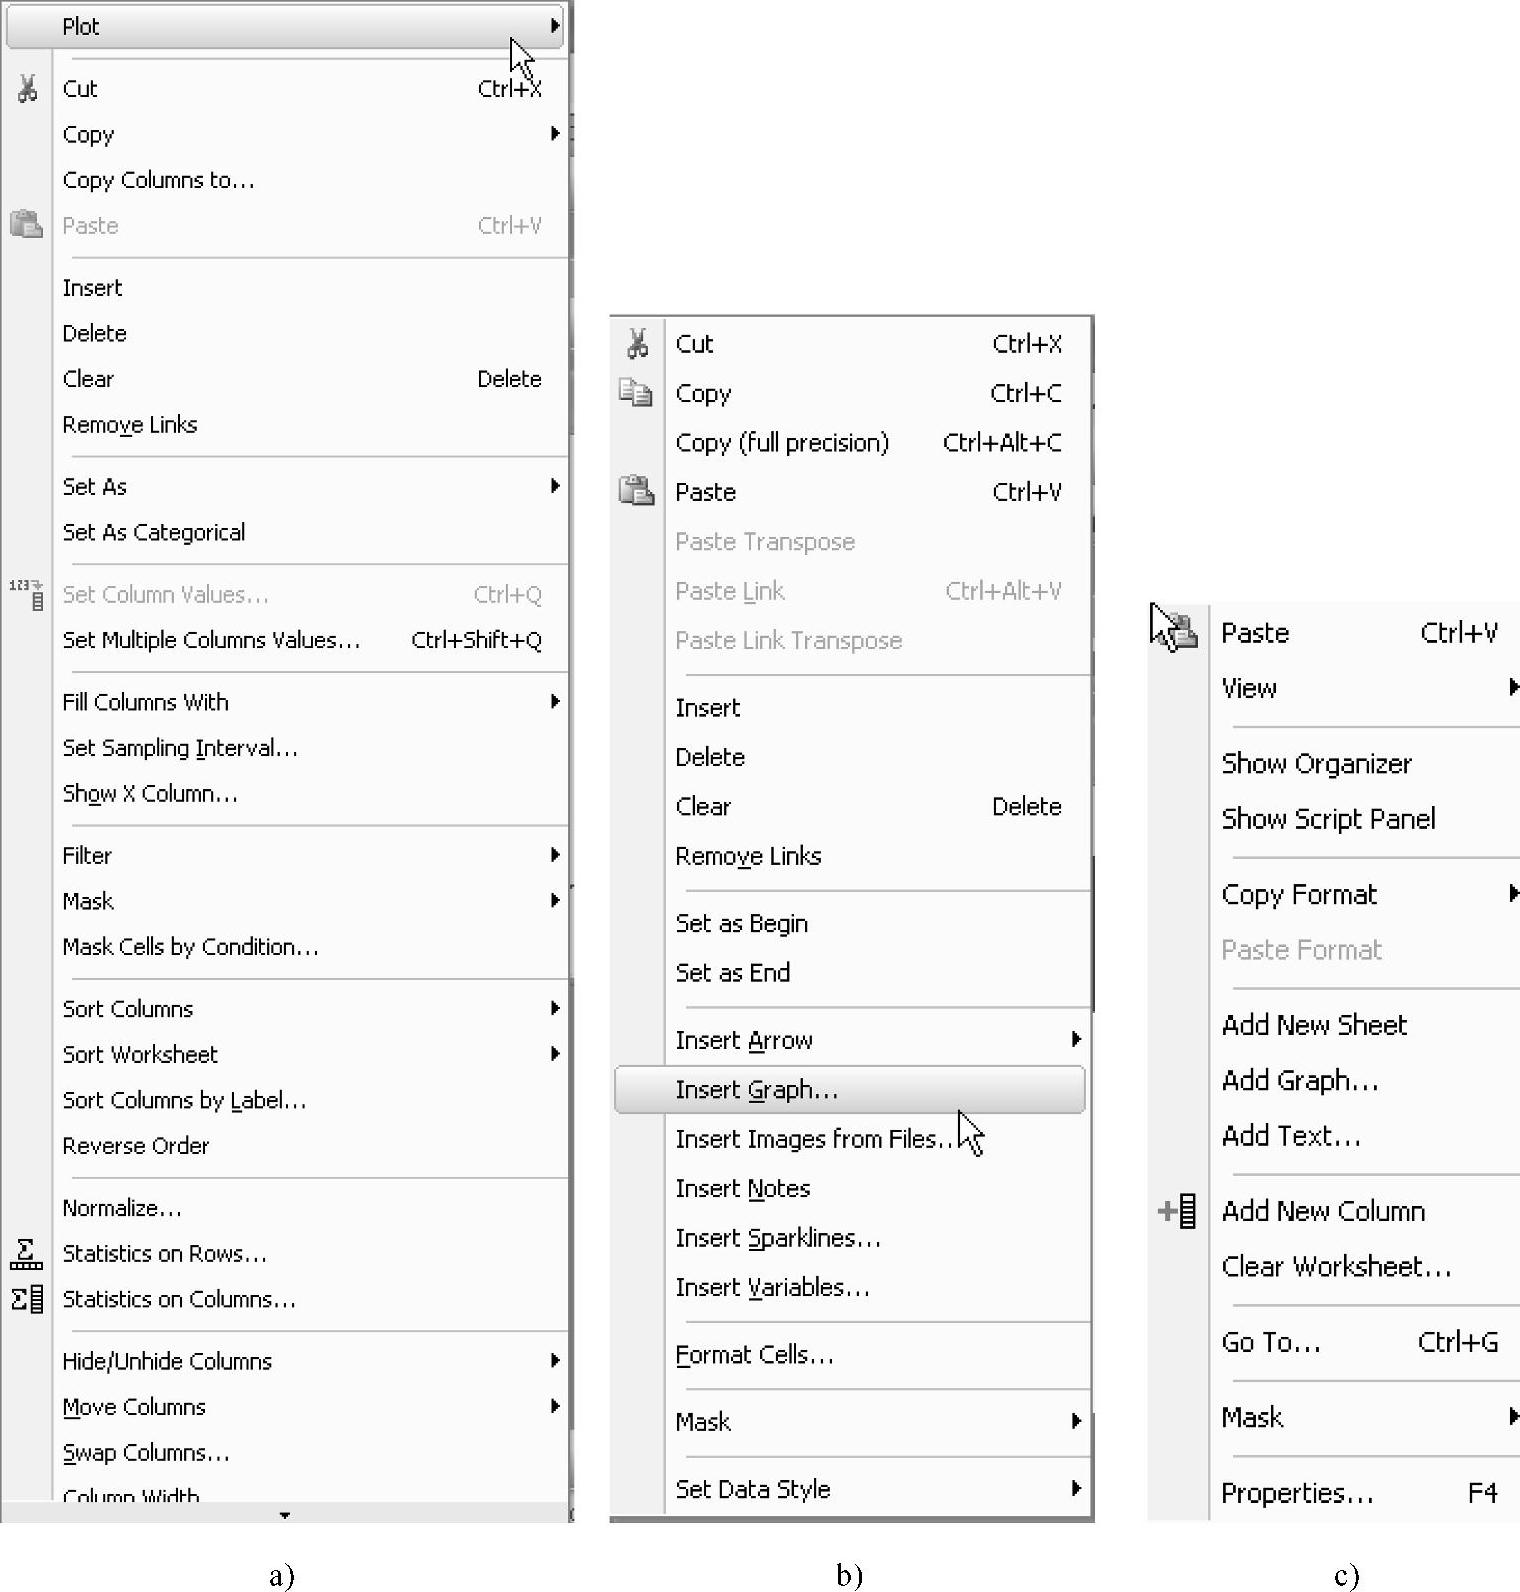The image size is (1520, 1592).
Task: Choose Add New Sheet
Action: [1314, 1025]
